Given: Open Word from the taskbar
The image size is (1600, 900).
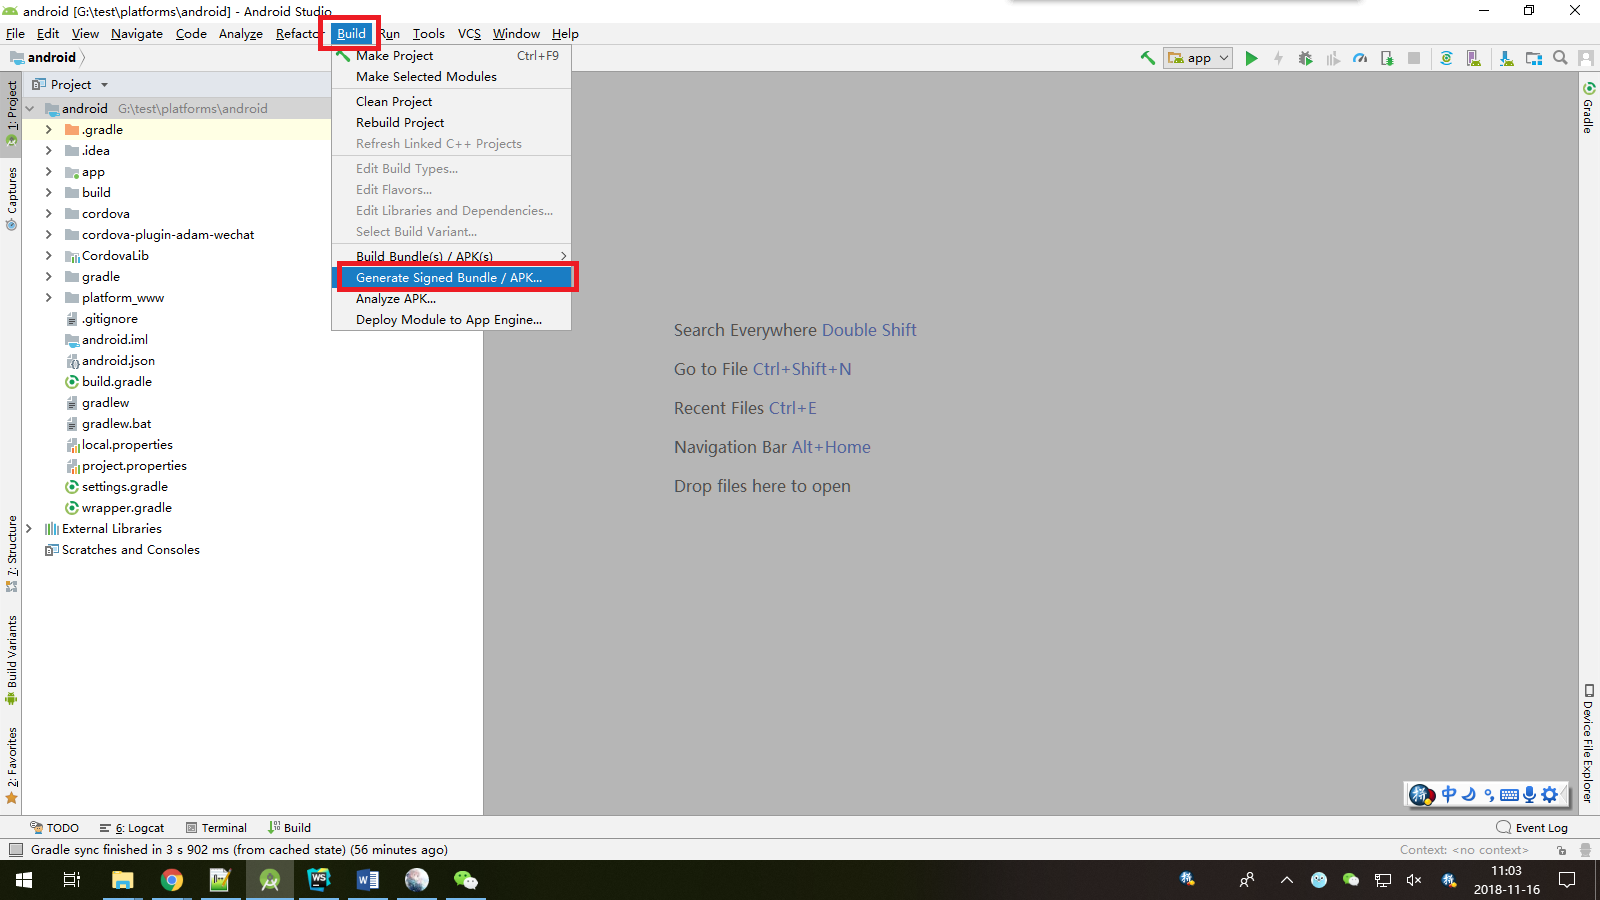Looking at the screenshot, I should pos(368,880).
